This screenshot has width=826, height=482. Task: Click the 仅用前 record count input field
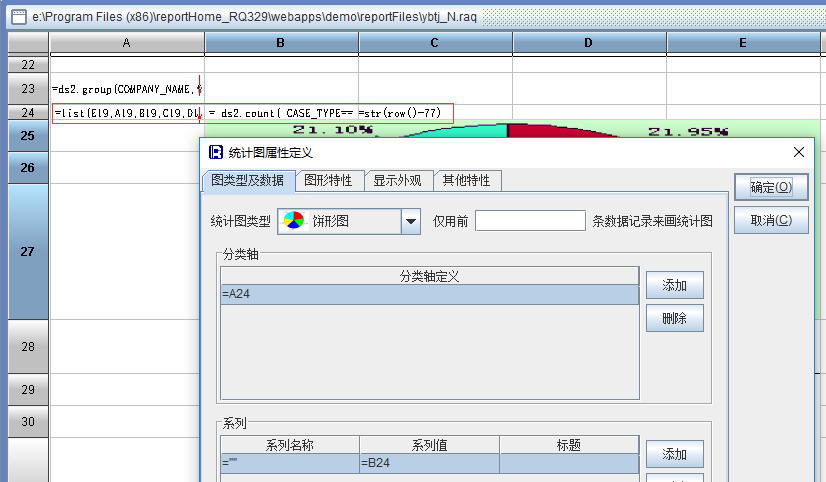pos(530,221)
